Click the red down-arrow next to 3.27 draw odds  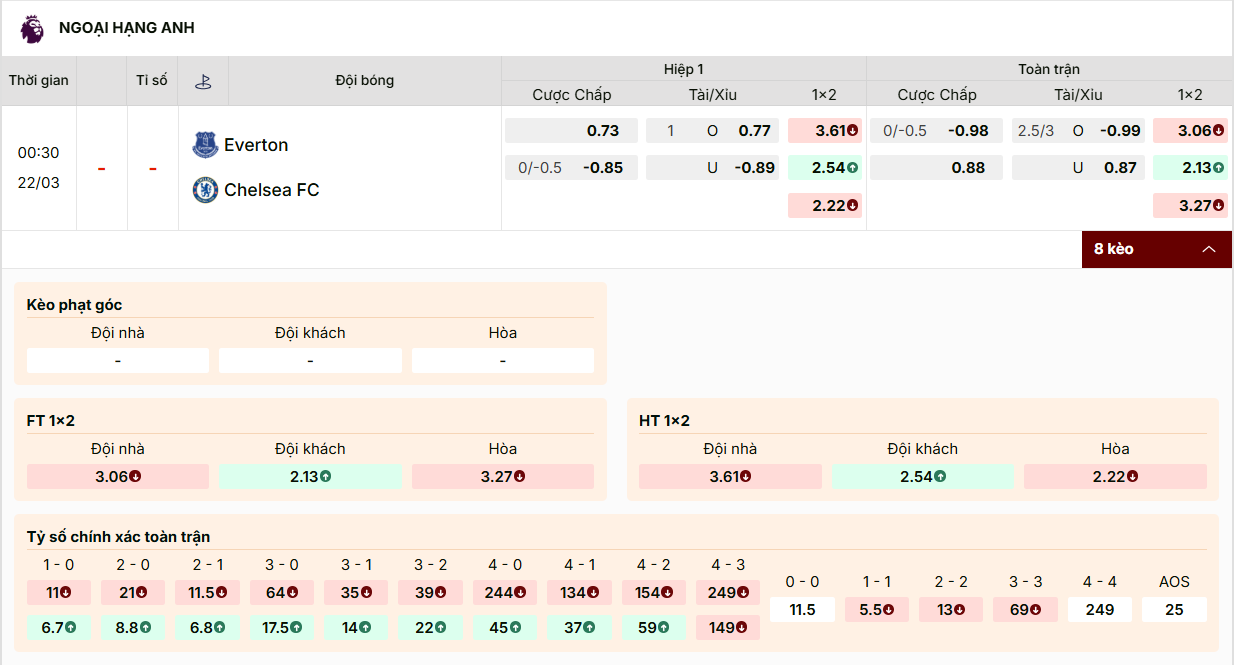[x=1218, y=205]
